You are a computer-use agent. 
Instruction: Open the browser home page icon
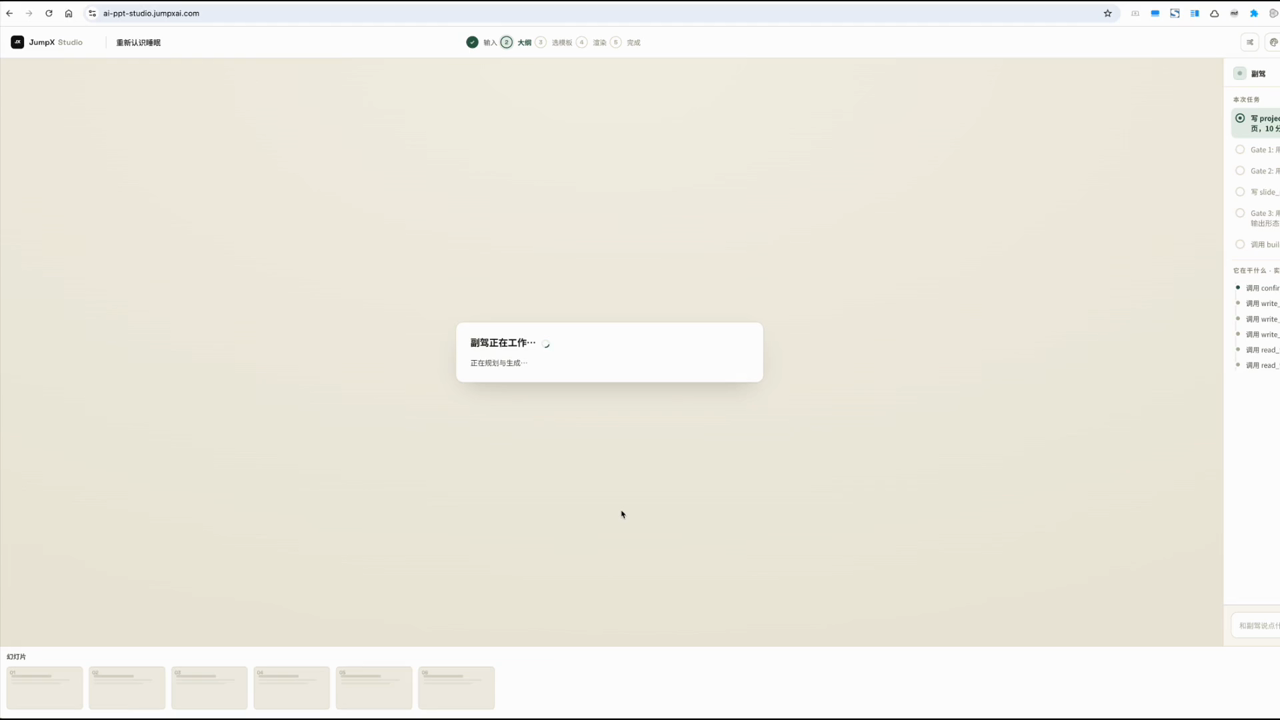click(68, 13)
